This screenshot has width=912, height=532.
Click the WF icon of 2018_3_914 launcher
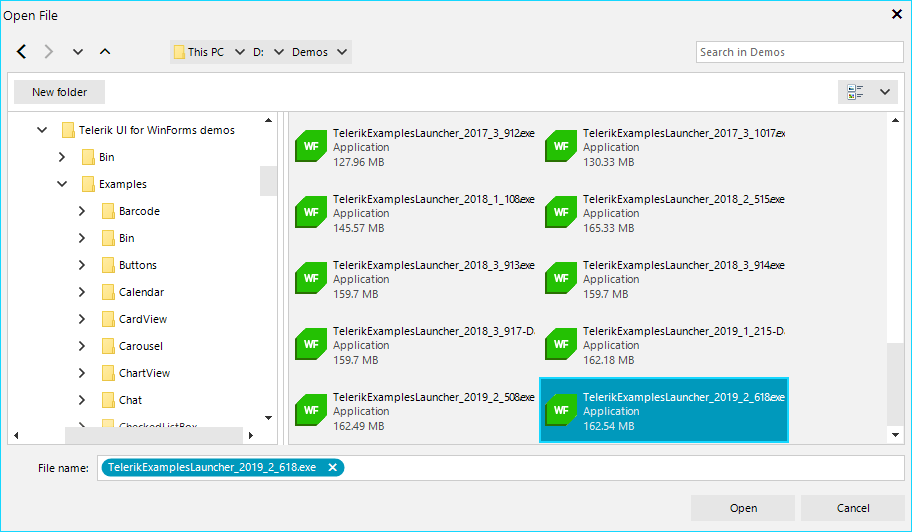(x=561, y=278)
